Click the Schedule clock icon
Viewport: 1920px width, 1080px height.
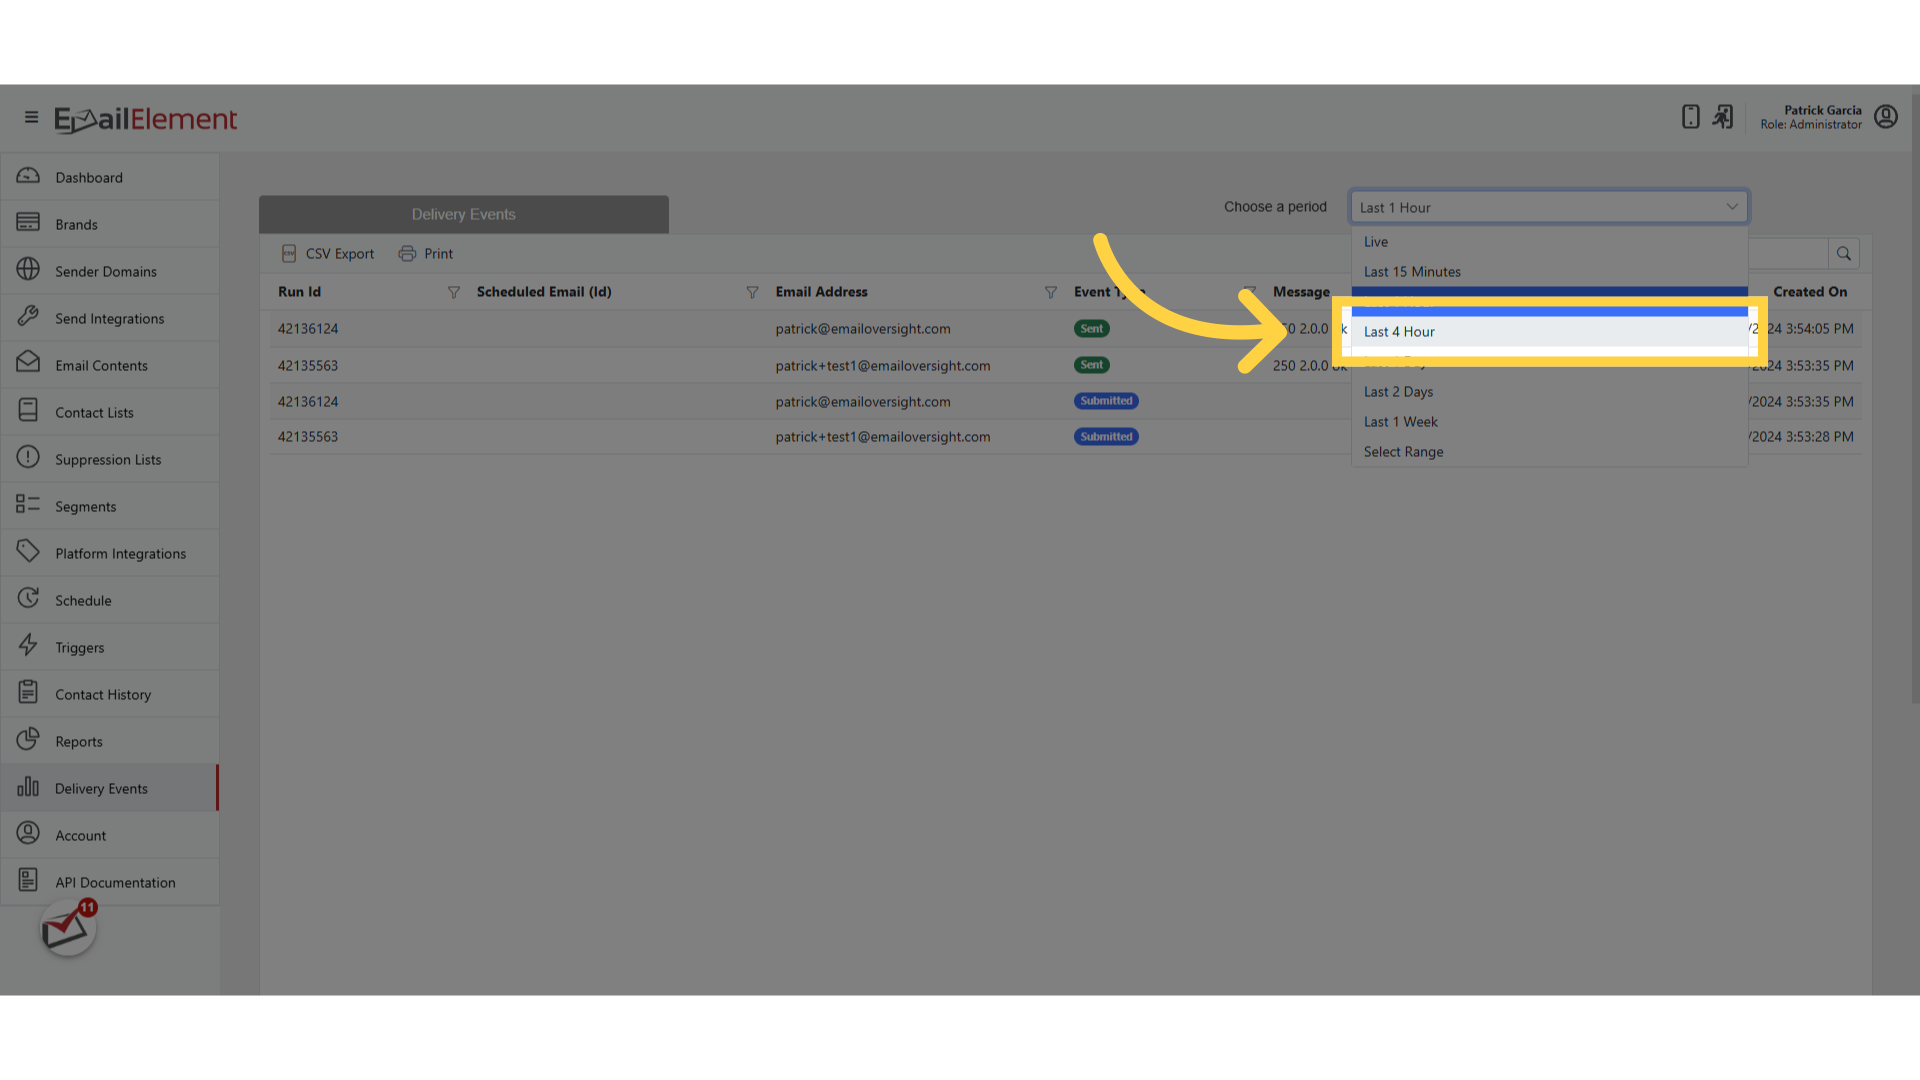tap(28, 599)
